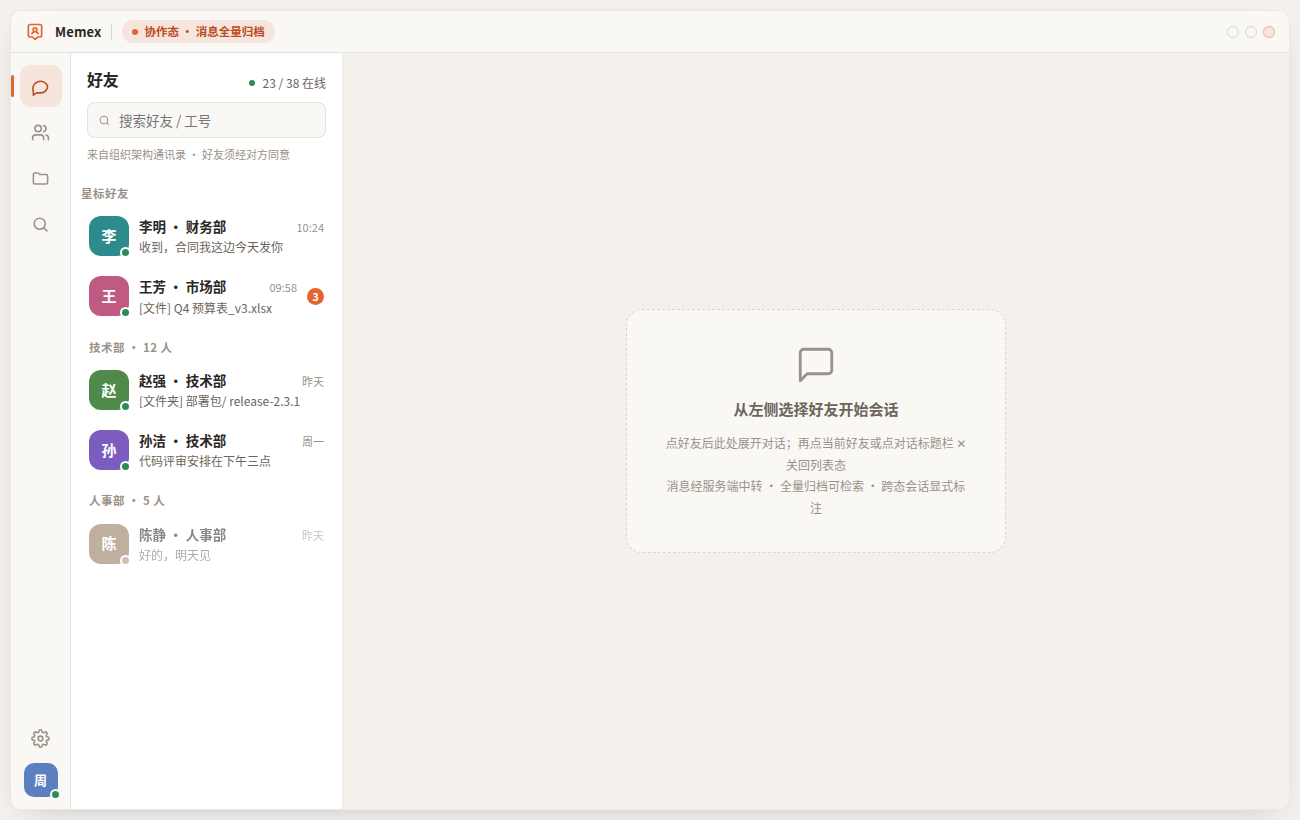
Task: Click magnifier icon inside friend search box
Action: click(104, 120)
